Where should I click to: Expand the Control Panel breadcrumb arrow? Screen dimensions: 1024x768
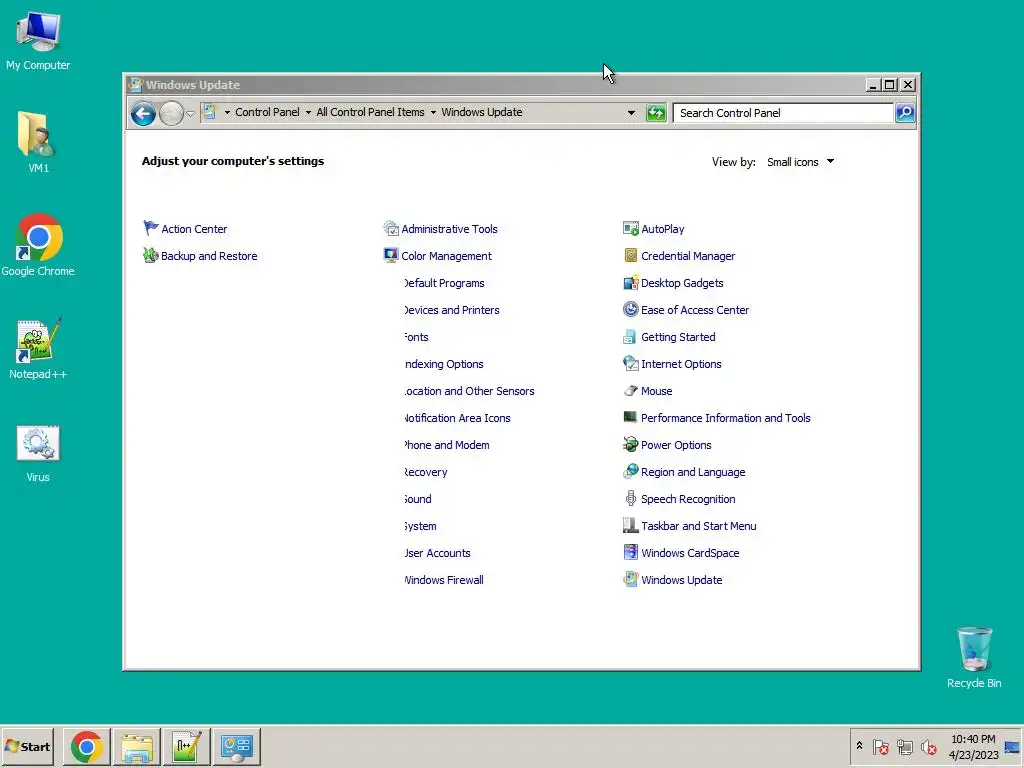tap(308, 112)
